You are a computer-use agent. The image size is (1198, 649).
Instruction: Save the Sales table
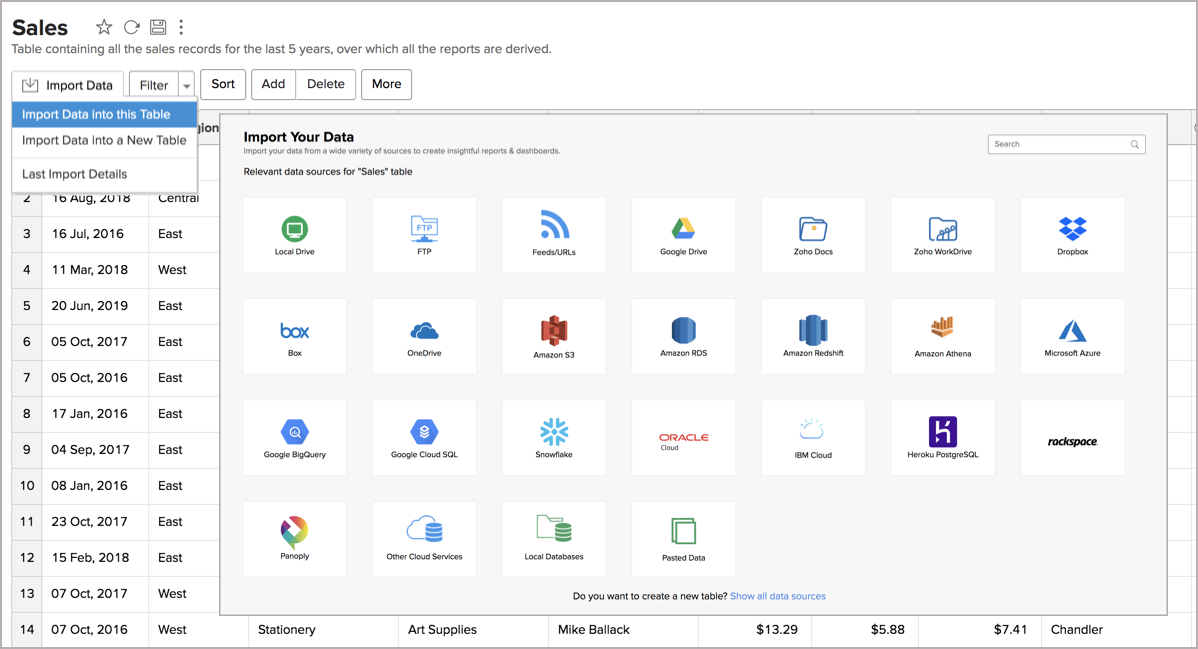tap(157, 27)
